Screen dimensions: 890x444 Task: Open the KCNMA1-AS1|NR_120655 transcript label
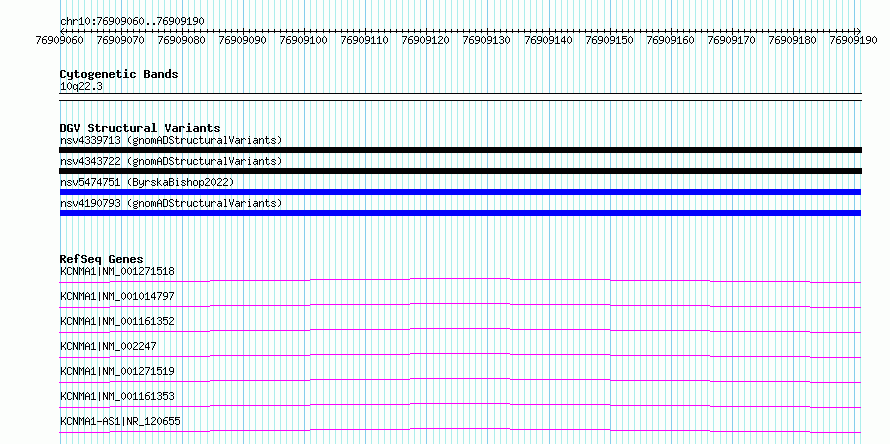pos(120,421)
